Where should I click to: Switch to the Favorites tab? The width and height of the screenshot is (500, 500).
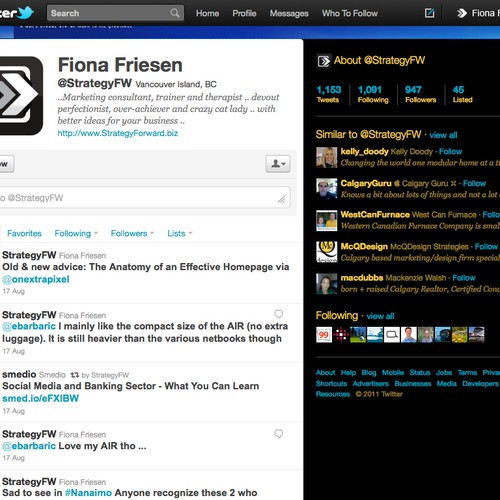(24, 233)
